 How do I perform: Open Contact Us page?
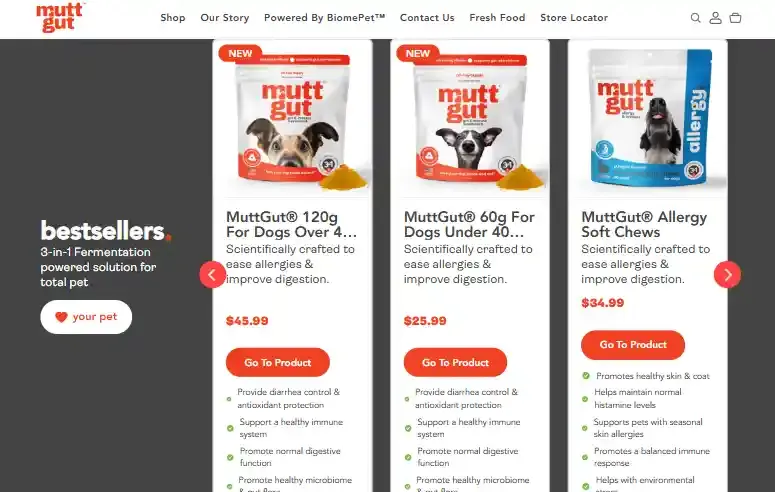(427, 18)
